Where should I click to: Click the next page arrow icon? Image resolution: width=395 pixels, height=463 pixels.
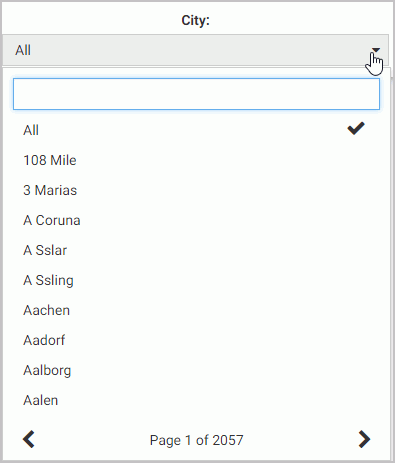(364, 439)
